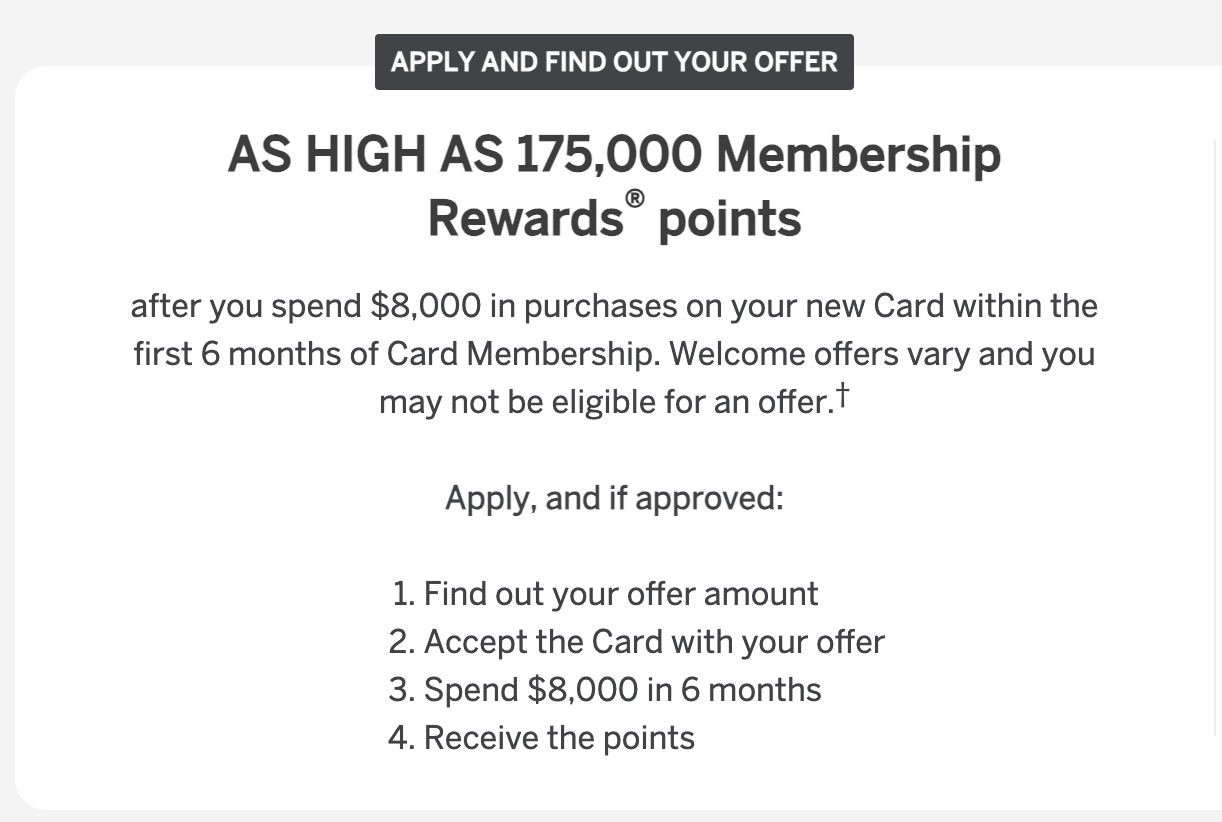Click the "175,000" figure in the heading
The width and height of the screenshot is (1222, 822).
click(x=609, y=155)
